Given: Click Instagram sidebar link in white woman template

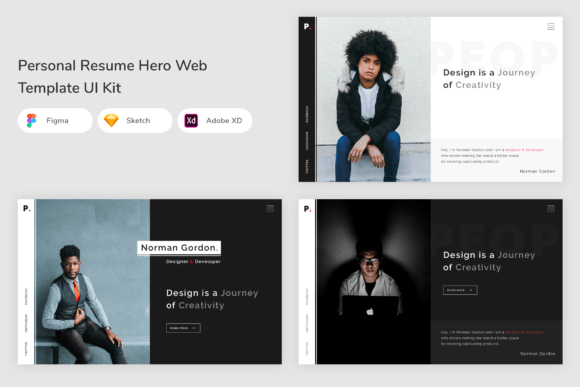Looking at the screenshot, I should coord(307,141).
